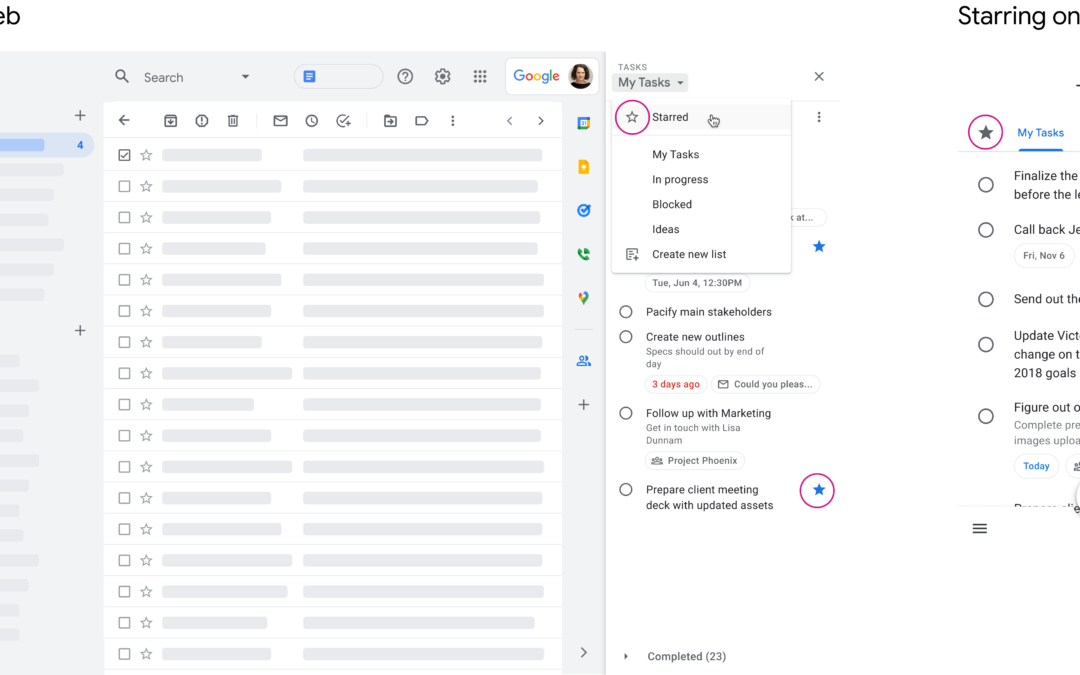Close the Tasks panel
The width and height of the screenshot is (1080, 675).
[x=819, y=76]
